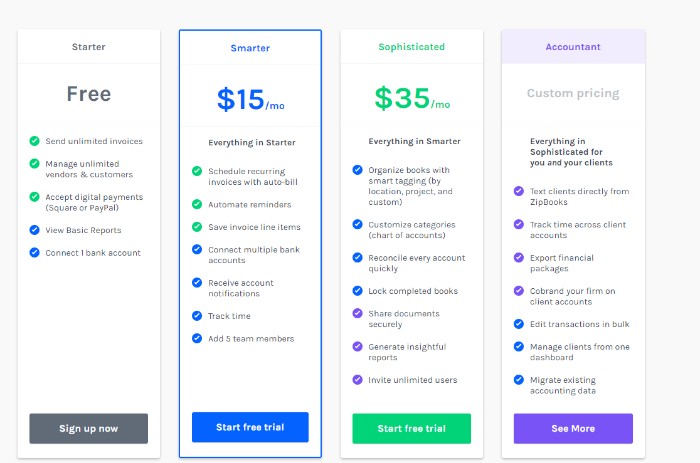
Task: Click checkmark icon next to Edit transactions in bulk
Action: coord(518,324)
